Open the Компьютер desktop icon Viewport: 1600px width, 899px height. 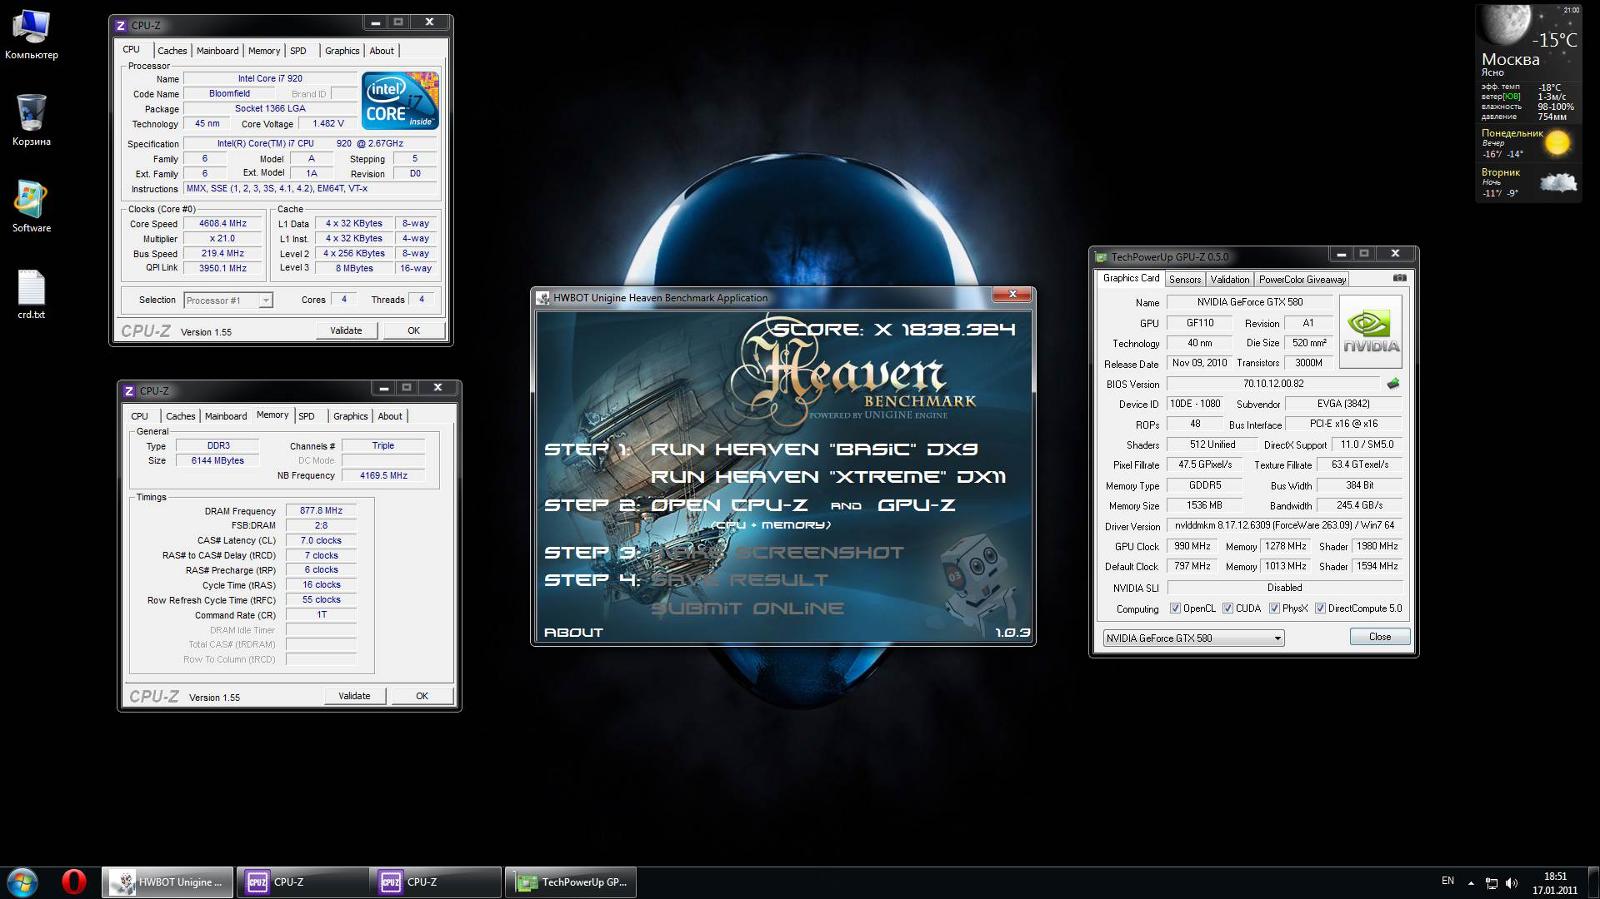click(x=31, y=34)
